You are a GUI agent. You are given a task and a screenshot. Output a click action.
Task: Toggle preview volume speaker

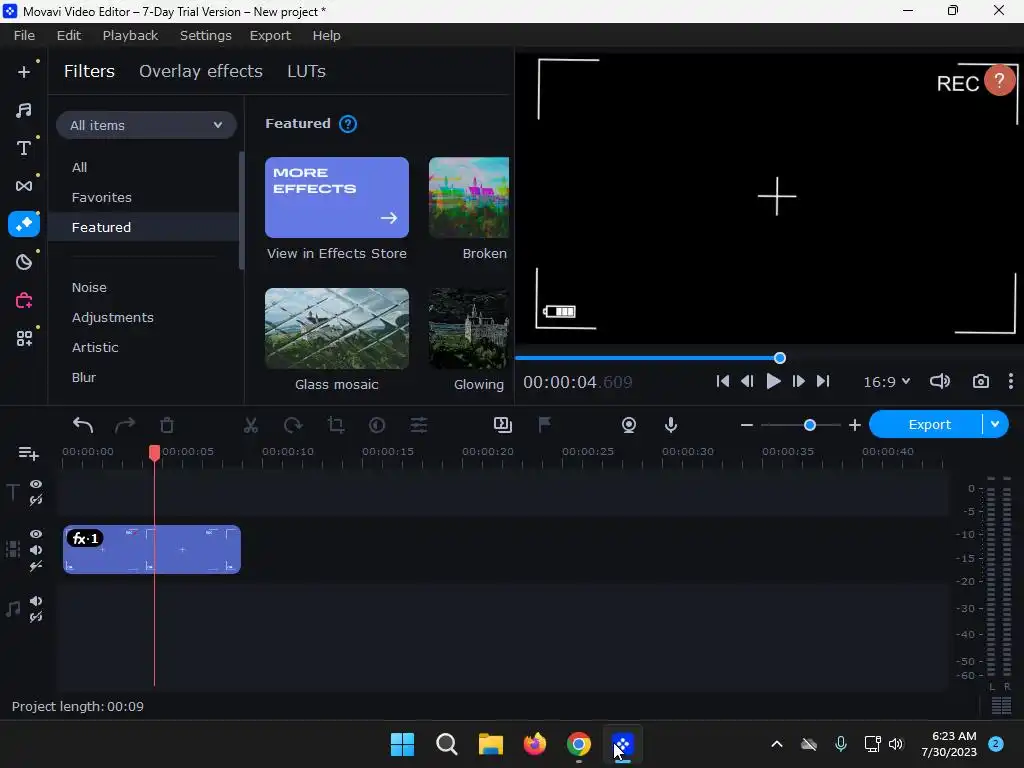click(x=940, y=381)
